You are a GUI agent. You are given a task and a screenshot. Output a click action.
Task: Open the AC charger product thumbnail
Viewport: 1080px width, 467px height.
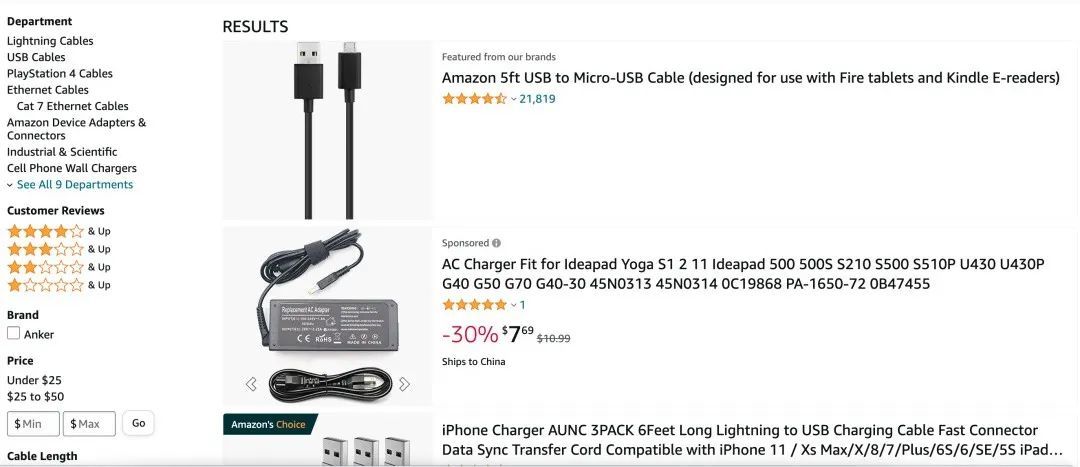pyautogui.click(x=327, y=305)
